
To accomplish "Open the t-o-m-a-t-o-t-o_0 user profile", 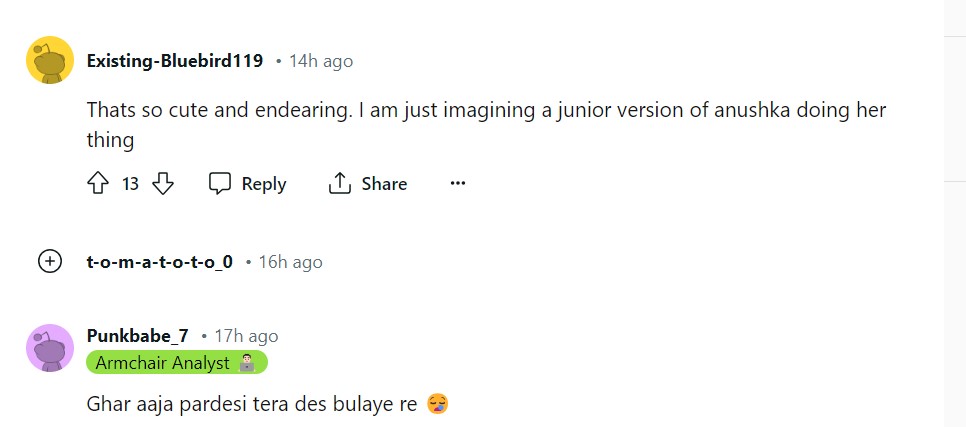I will tap(160, 262).
